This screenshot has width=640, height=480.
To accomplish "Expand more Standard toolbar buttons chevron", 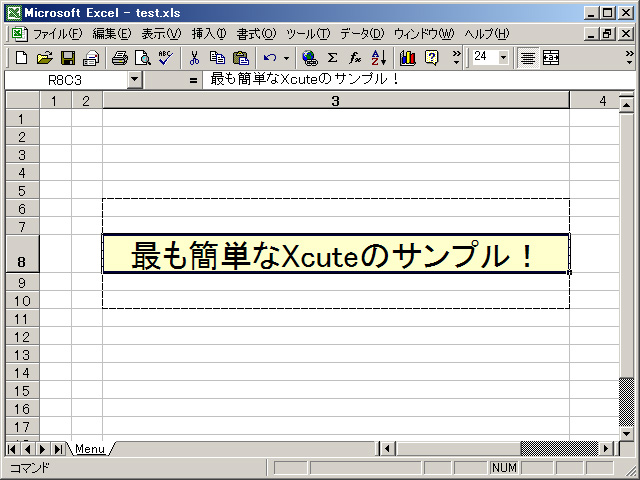I will coord(456,58).
